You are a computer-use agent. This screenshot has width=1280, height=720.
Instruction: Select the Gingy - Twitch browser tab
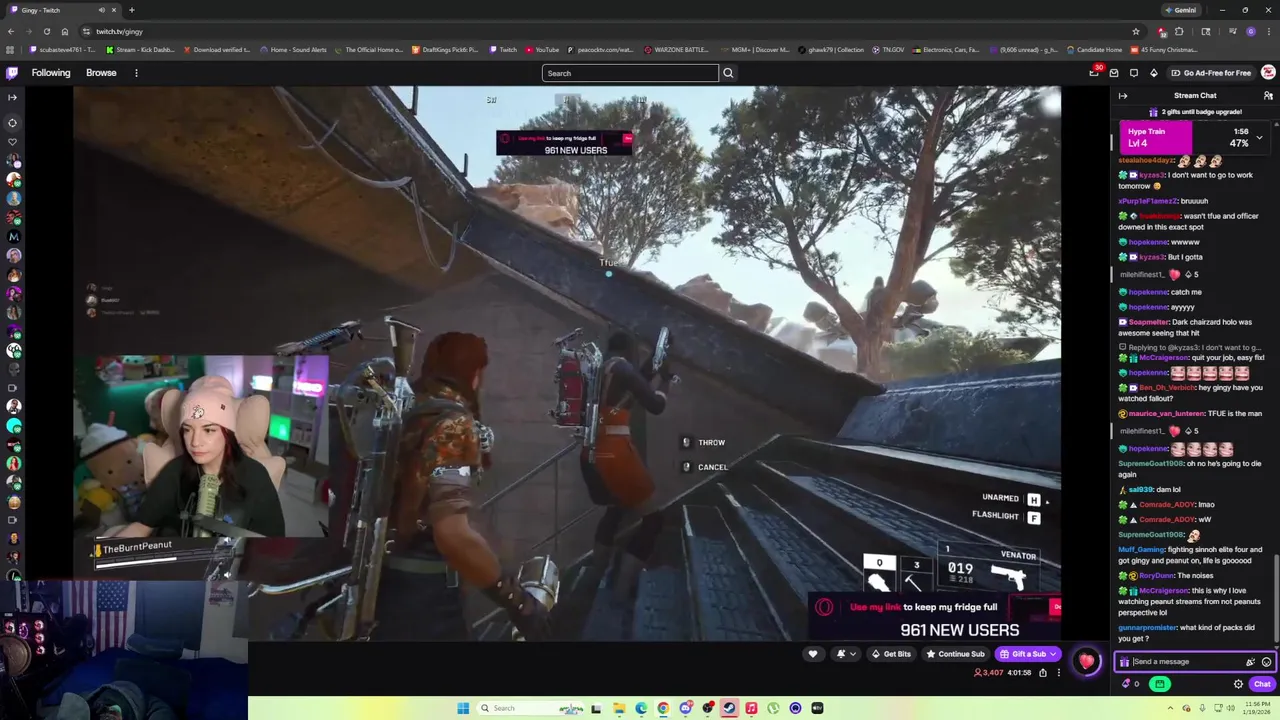[x=62, y=10]
